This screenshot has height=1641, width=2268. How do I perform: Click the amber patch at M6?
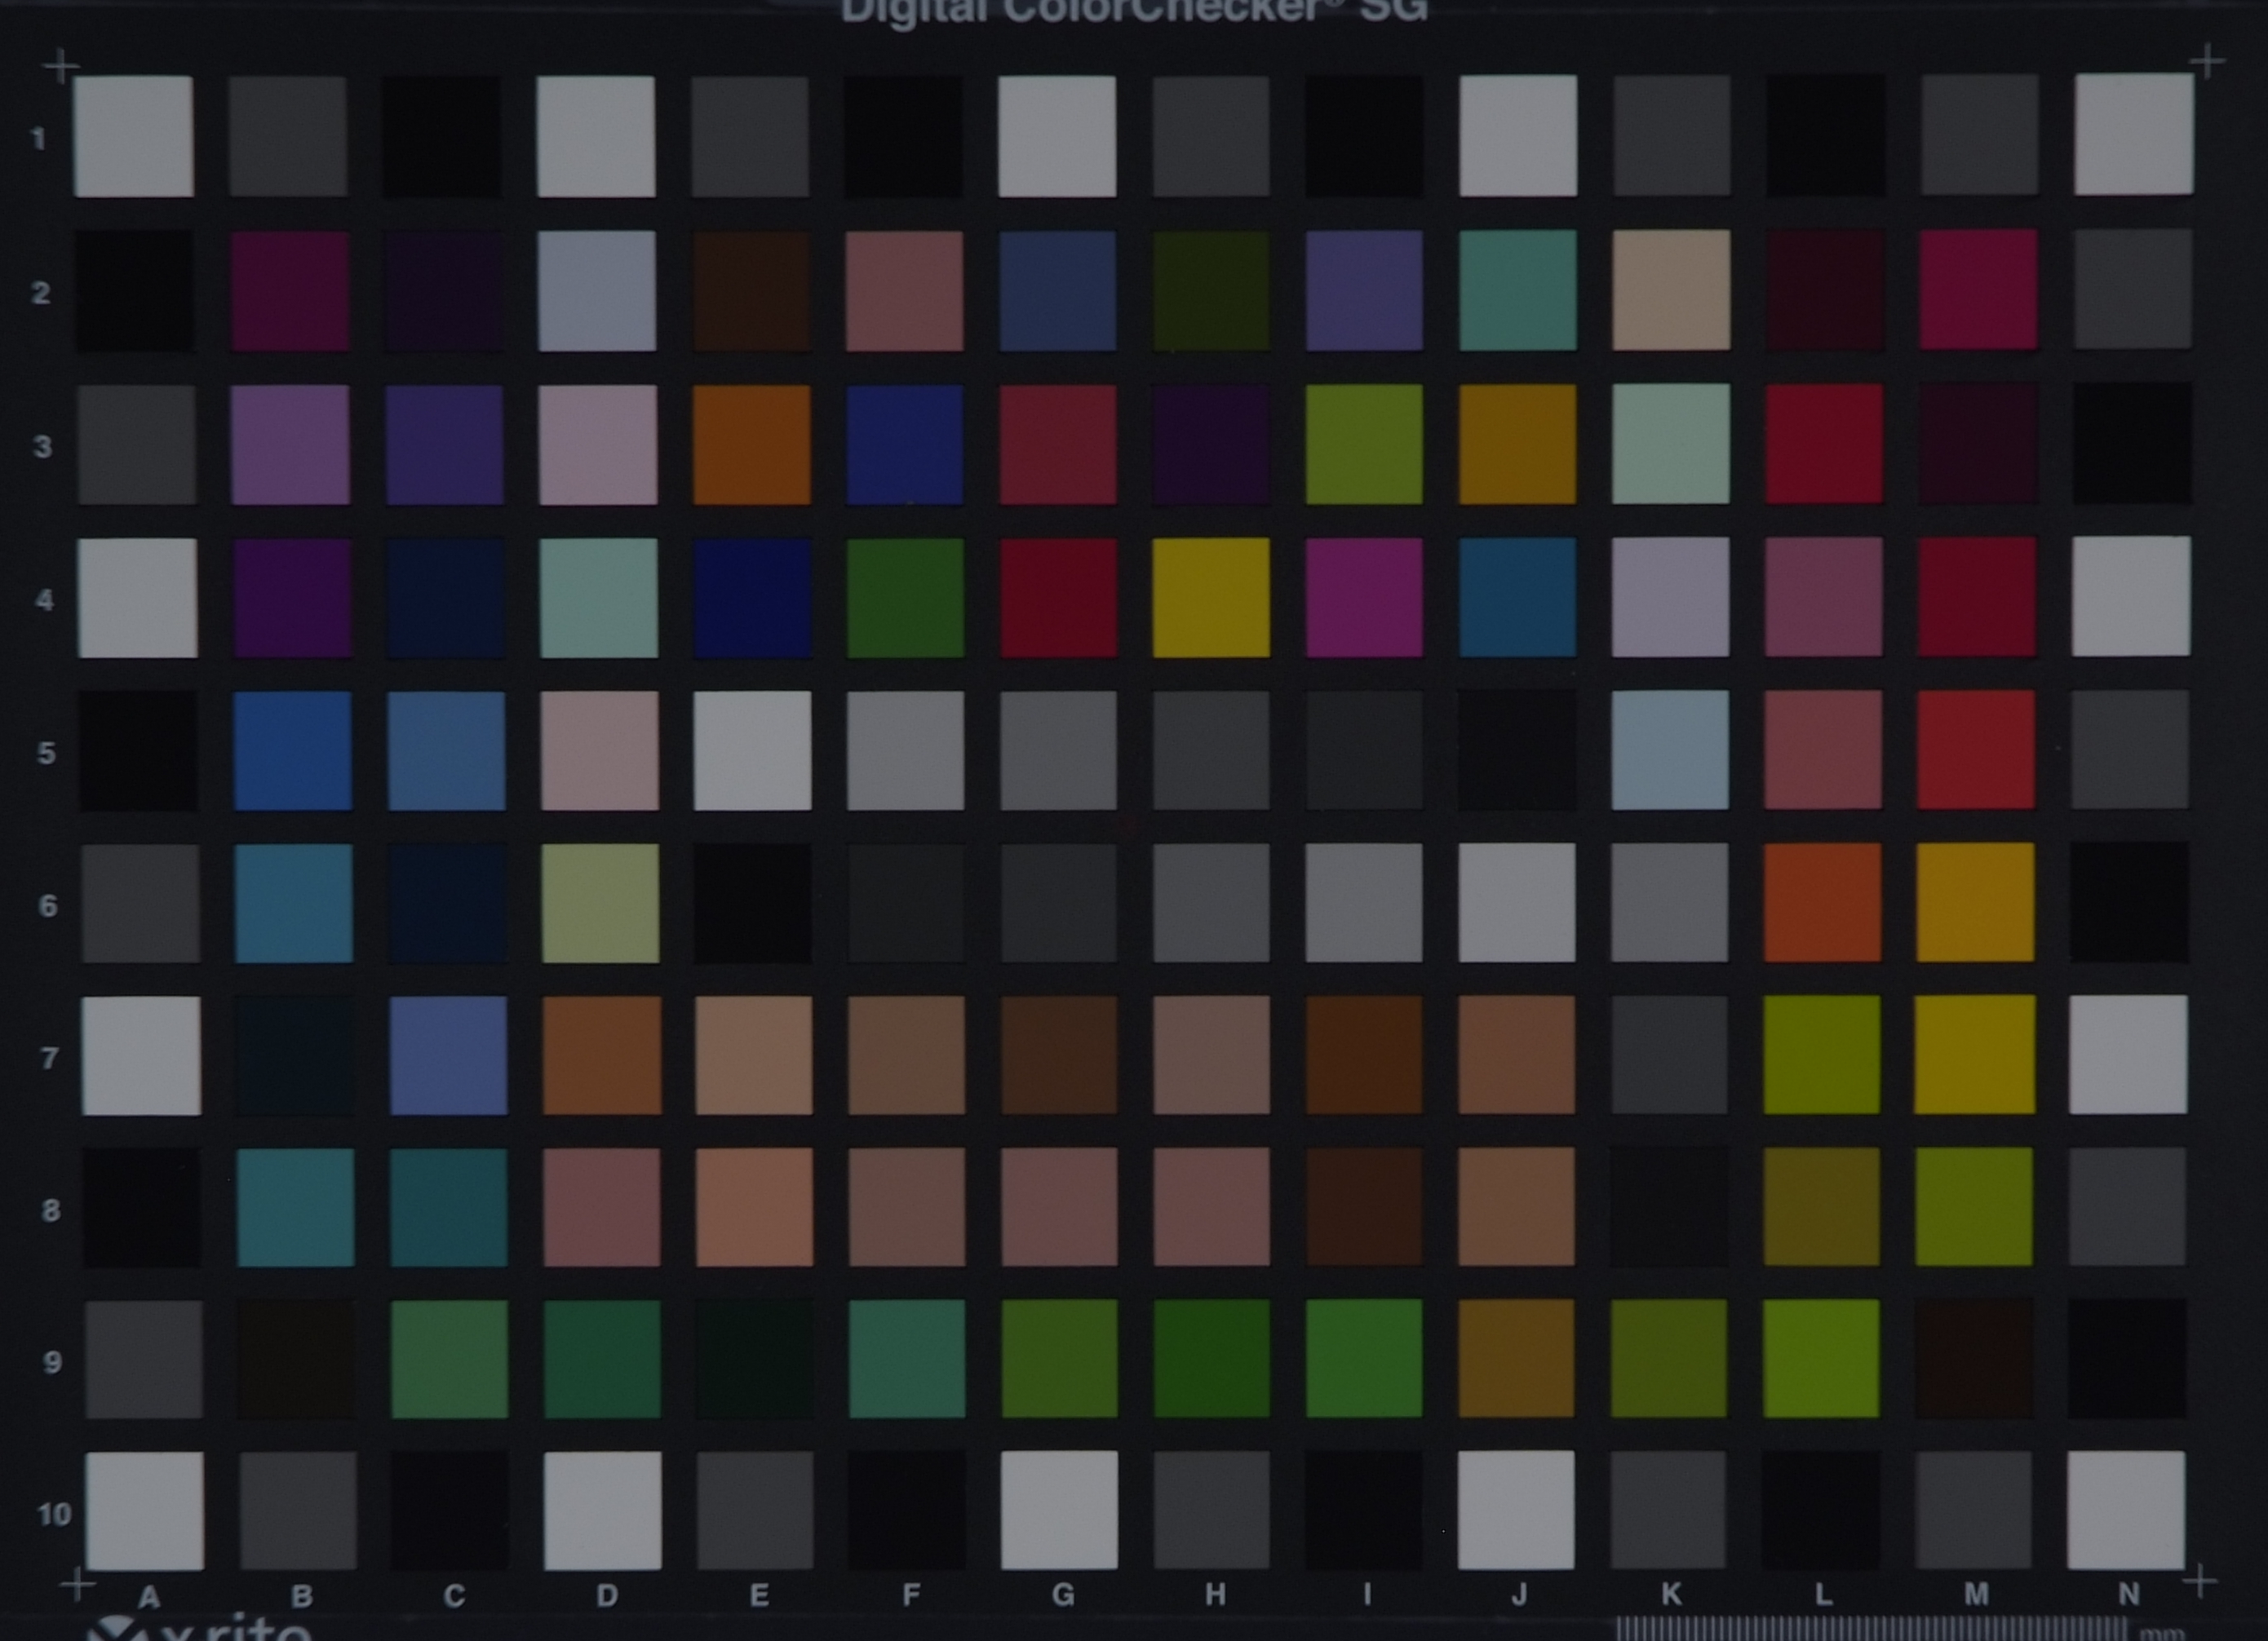[1975, 902]
